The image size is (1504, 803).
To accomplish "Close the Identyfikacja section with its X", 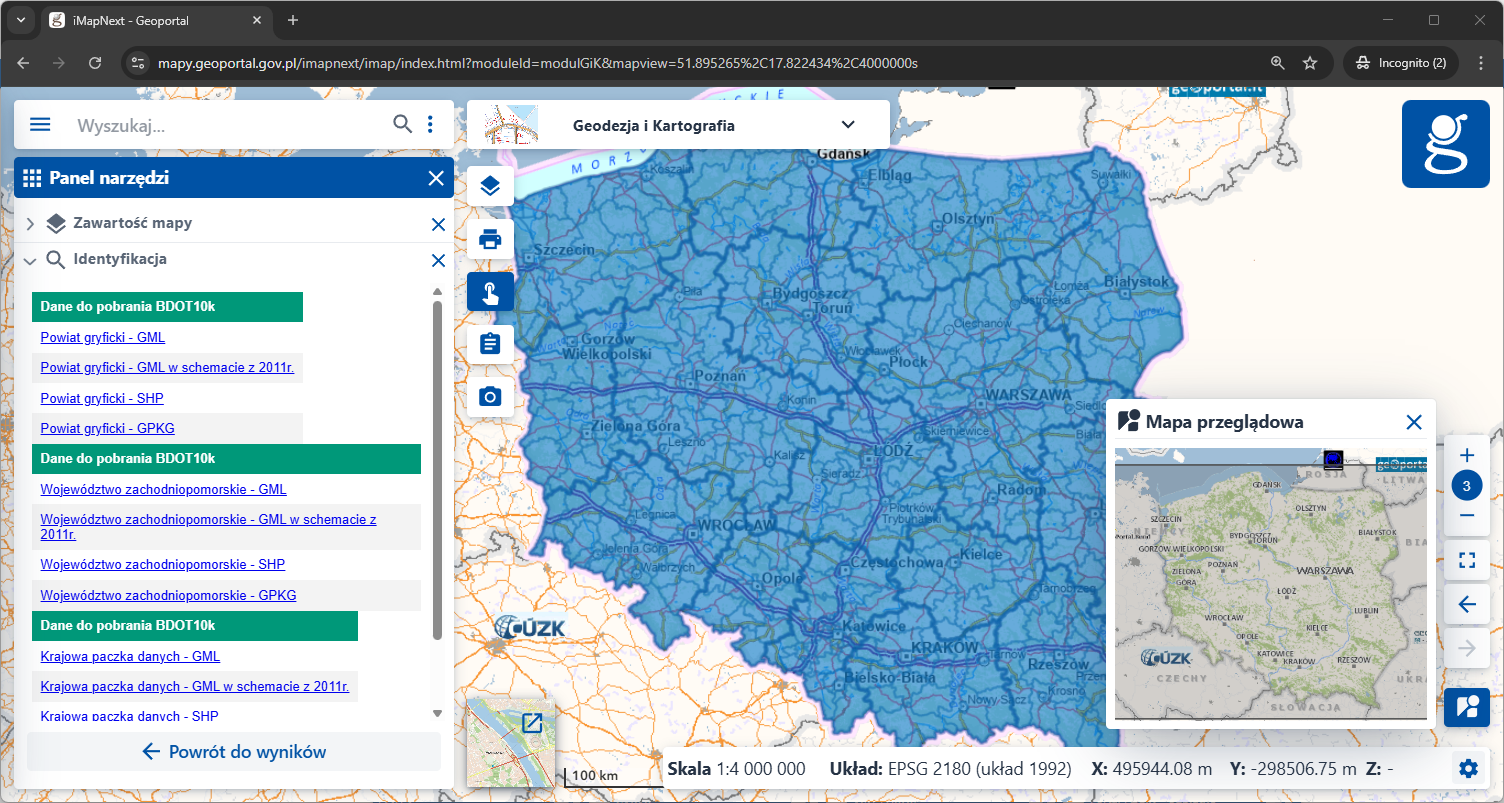I will click(x=437, y=260).
